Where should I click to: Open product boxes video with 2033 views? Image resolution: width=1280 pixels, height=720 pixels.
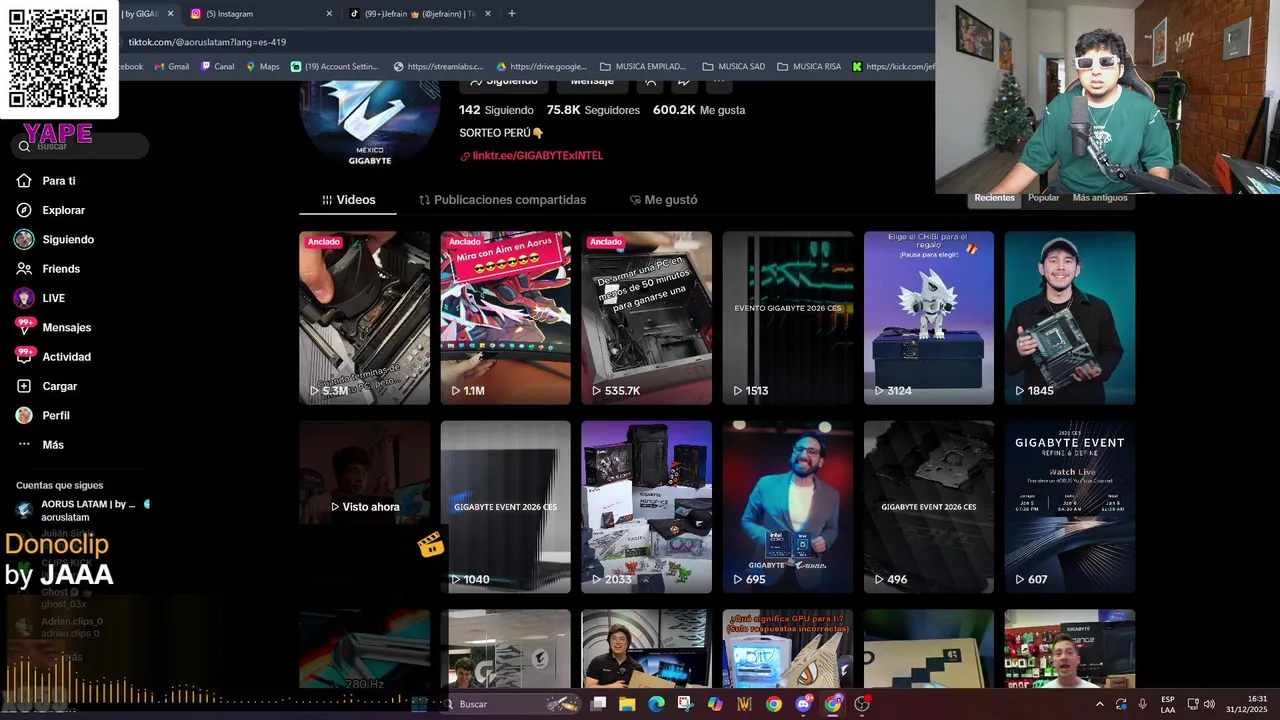[646, 507]
